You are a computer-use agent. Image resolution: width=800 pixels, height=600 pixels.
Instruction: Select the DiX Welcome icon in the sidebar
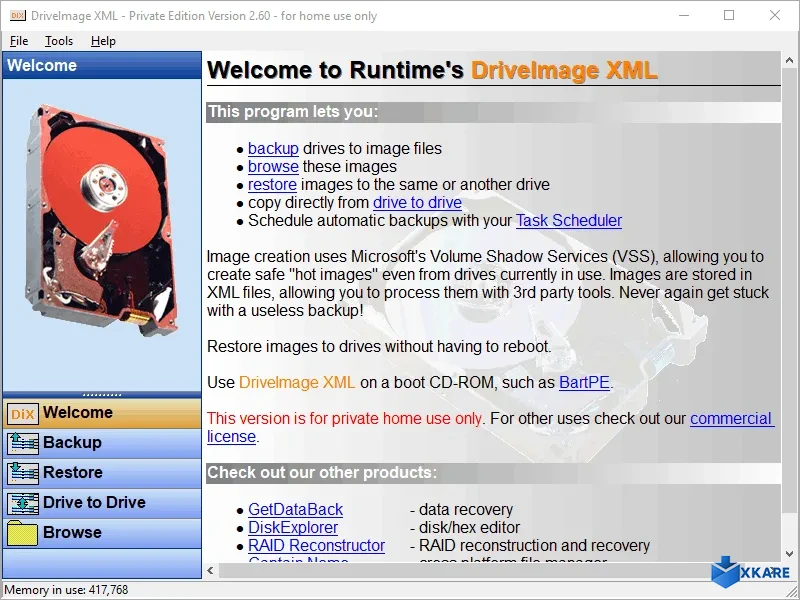(22, 412)
